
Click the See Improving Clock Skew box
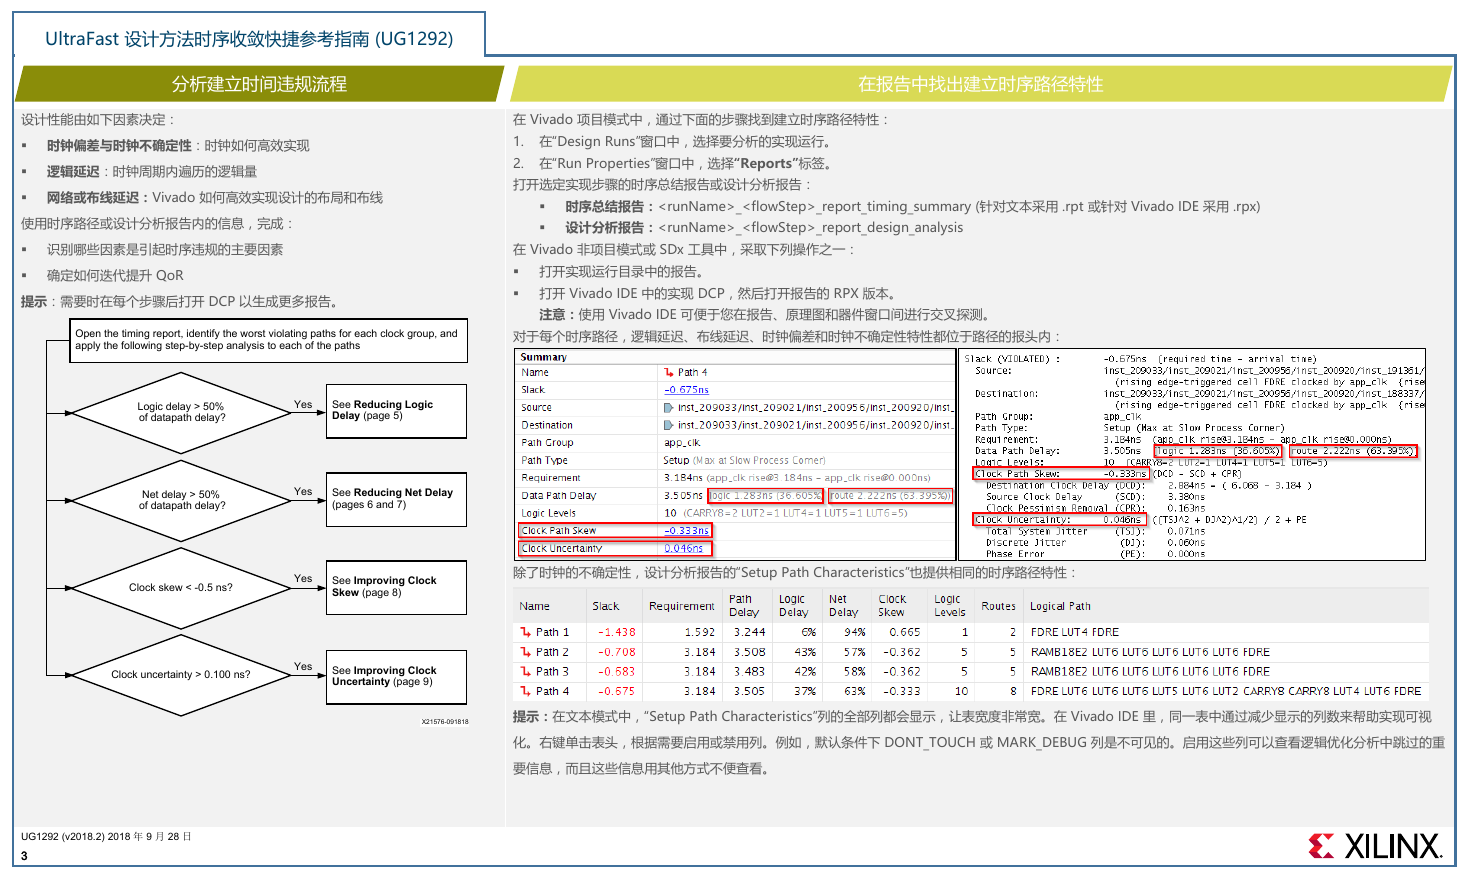click(x=396, y=587)
